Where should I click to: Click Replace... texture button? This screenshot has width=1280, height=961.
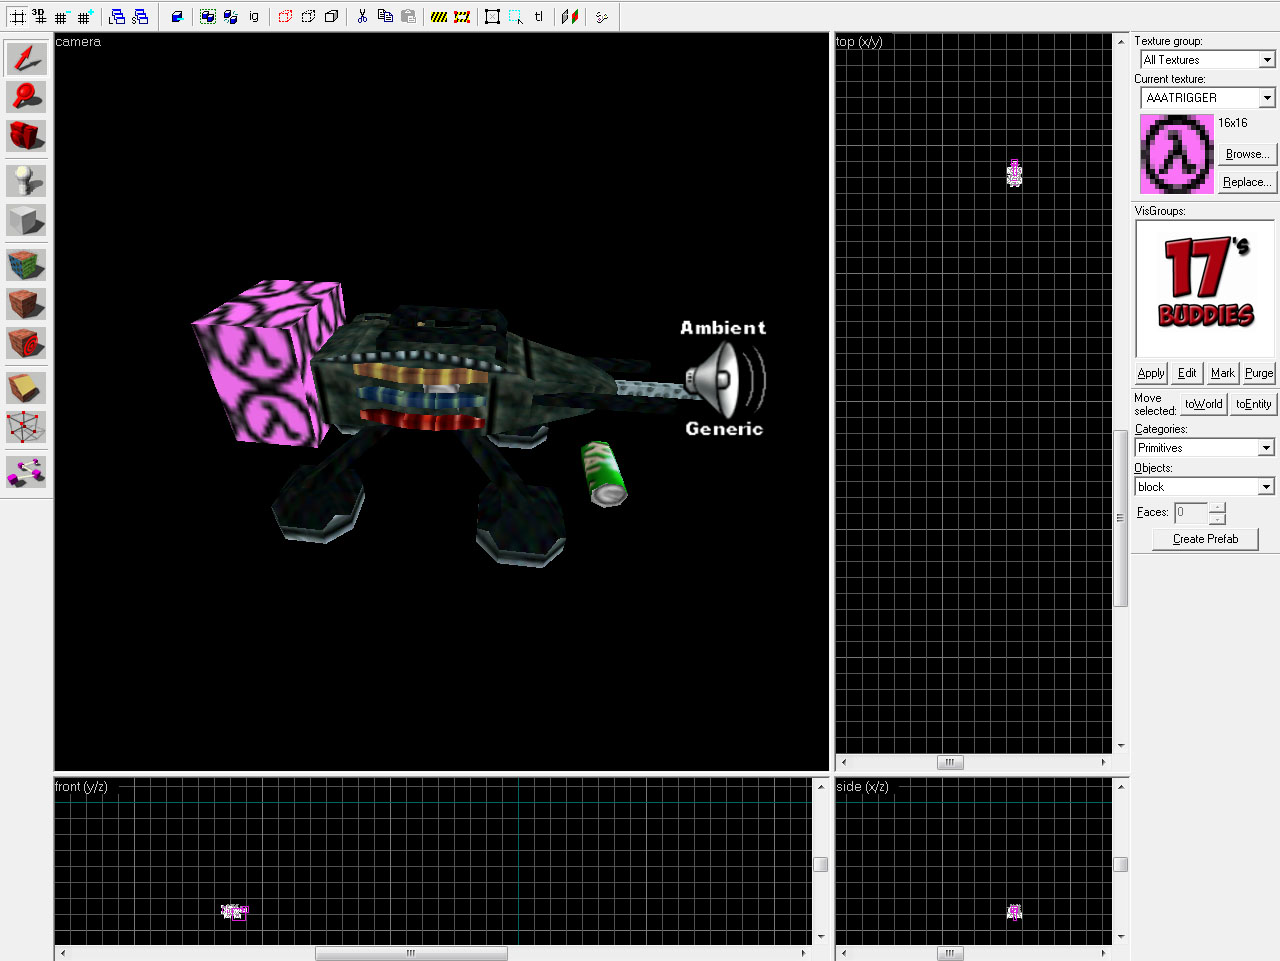click(1247, 182)
